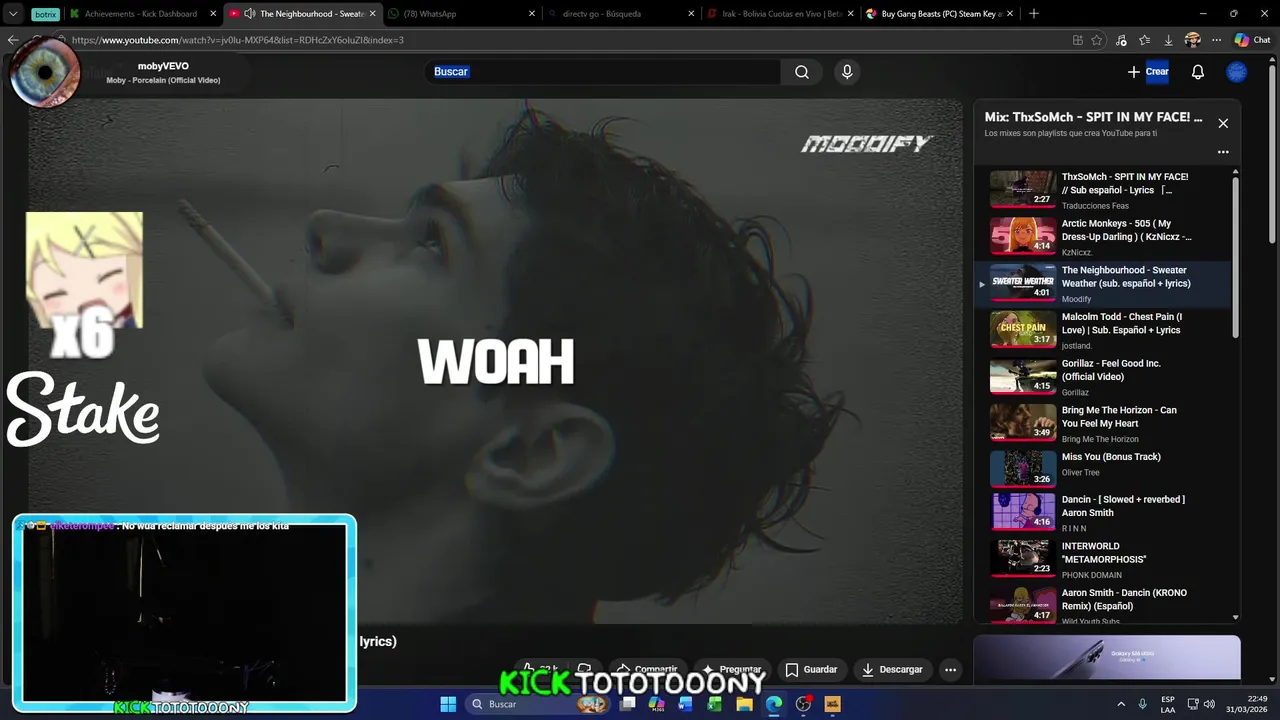Open Edge settings and more menu
1280x720 pixels.
(1216, 40)
